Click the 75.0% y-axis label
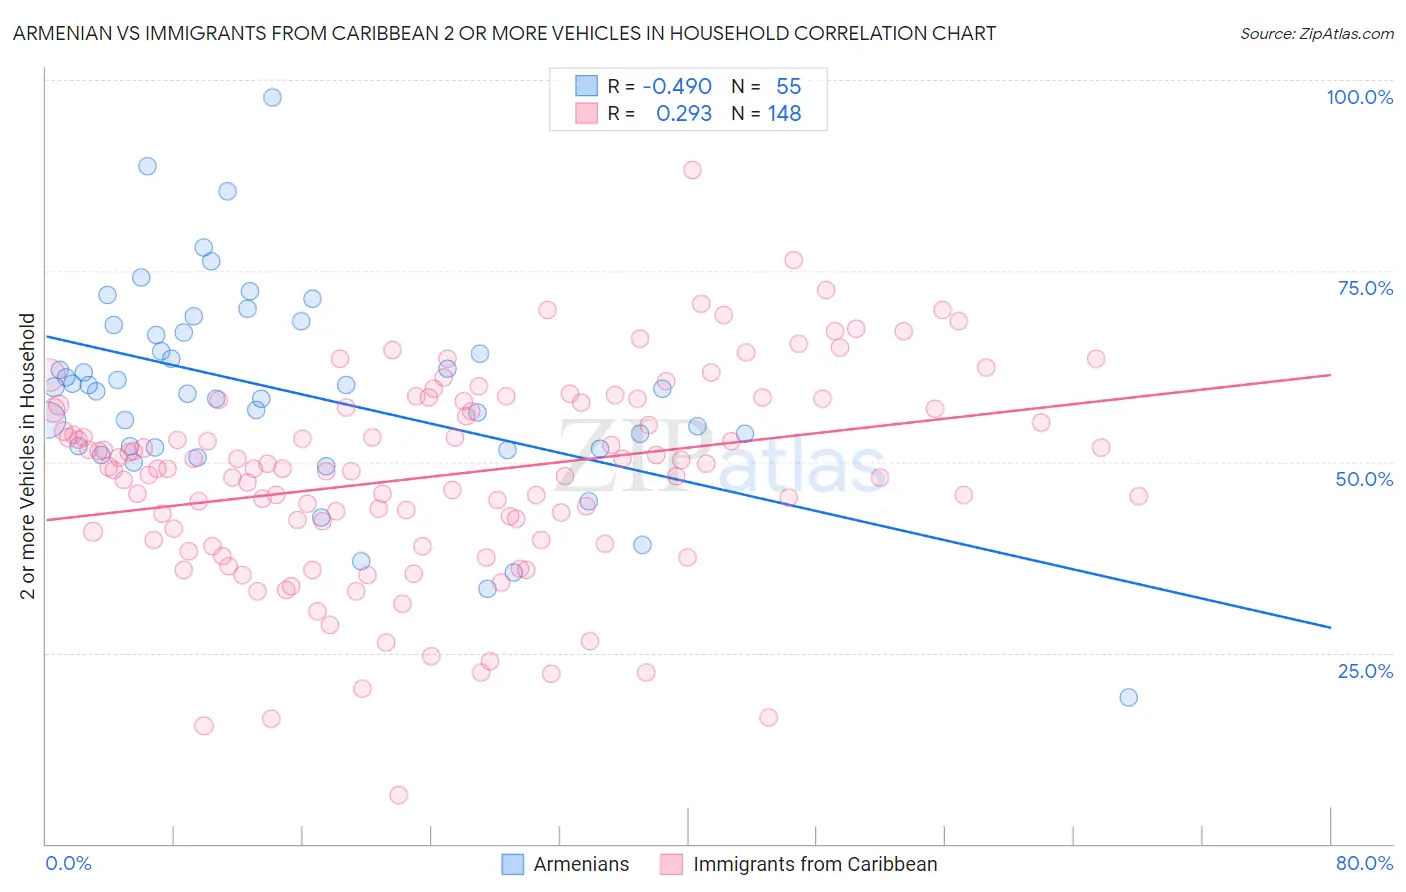Viewport: 1406px width, 892px height. (1365, 288)
